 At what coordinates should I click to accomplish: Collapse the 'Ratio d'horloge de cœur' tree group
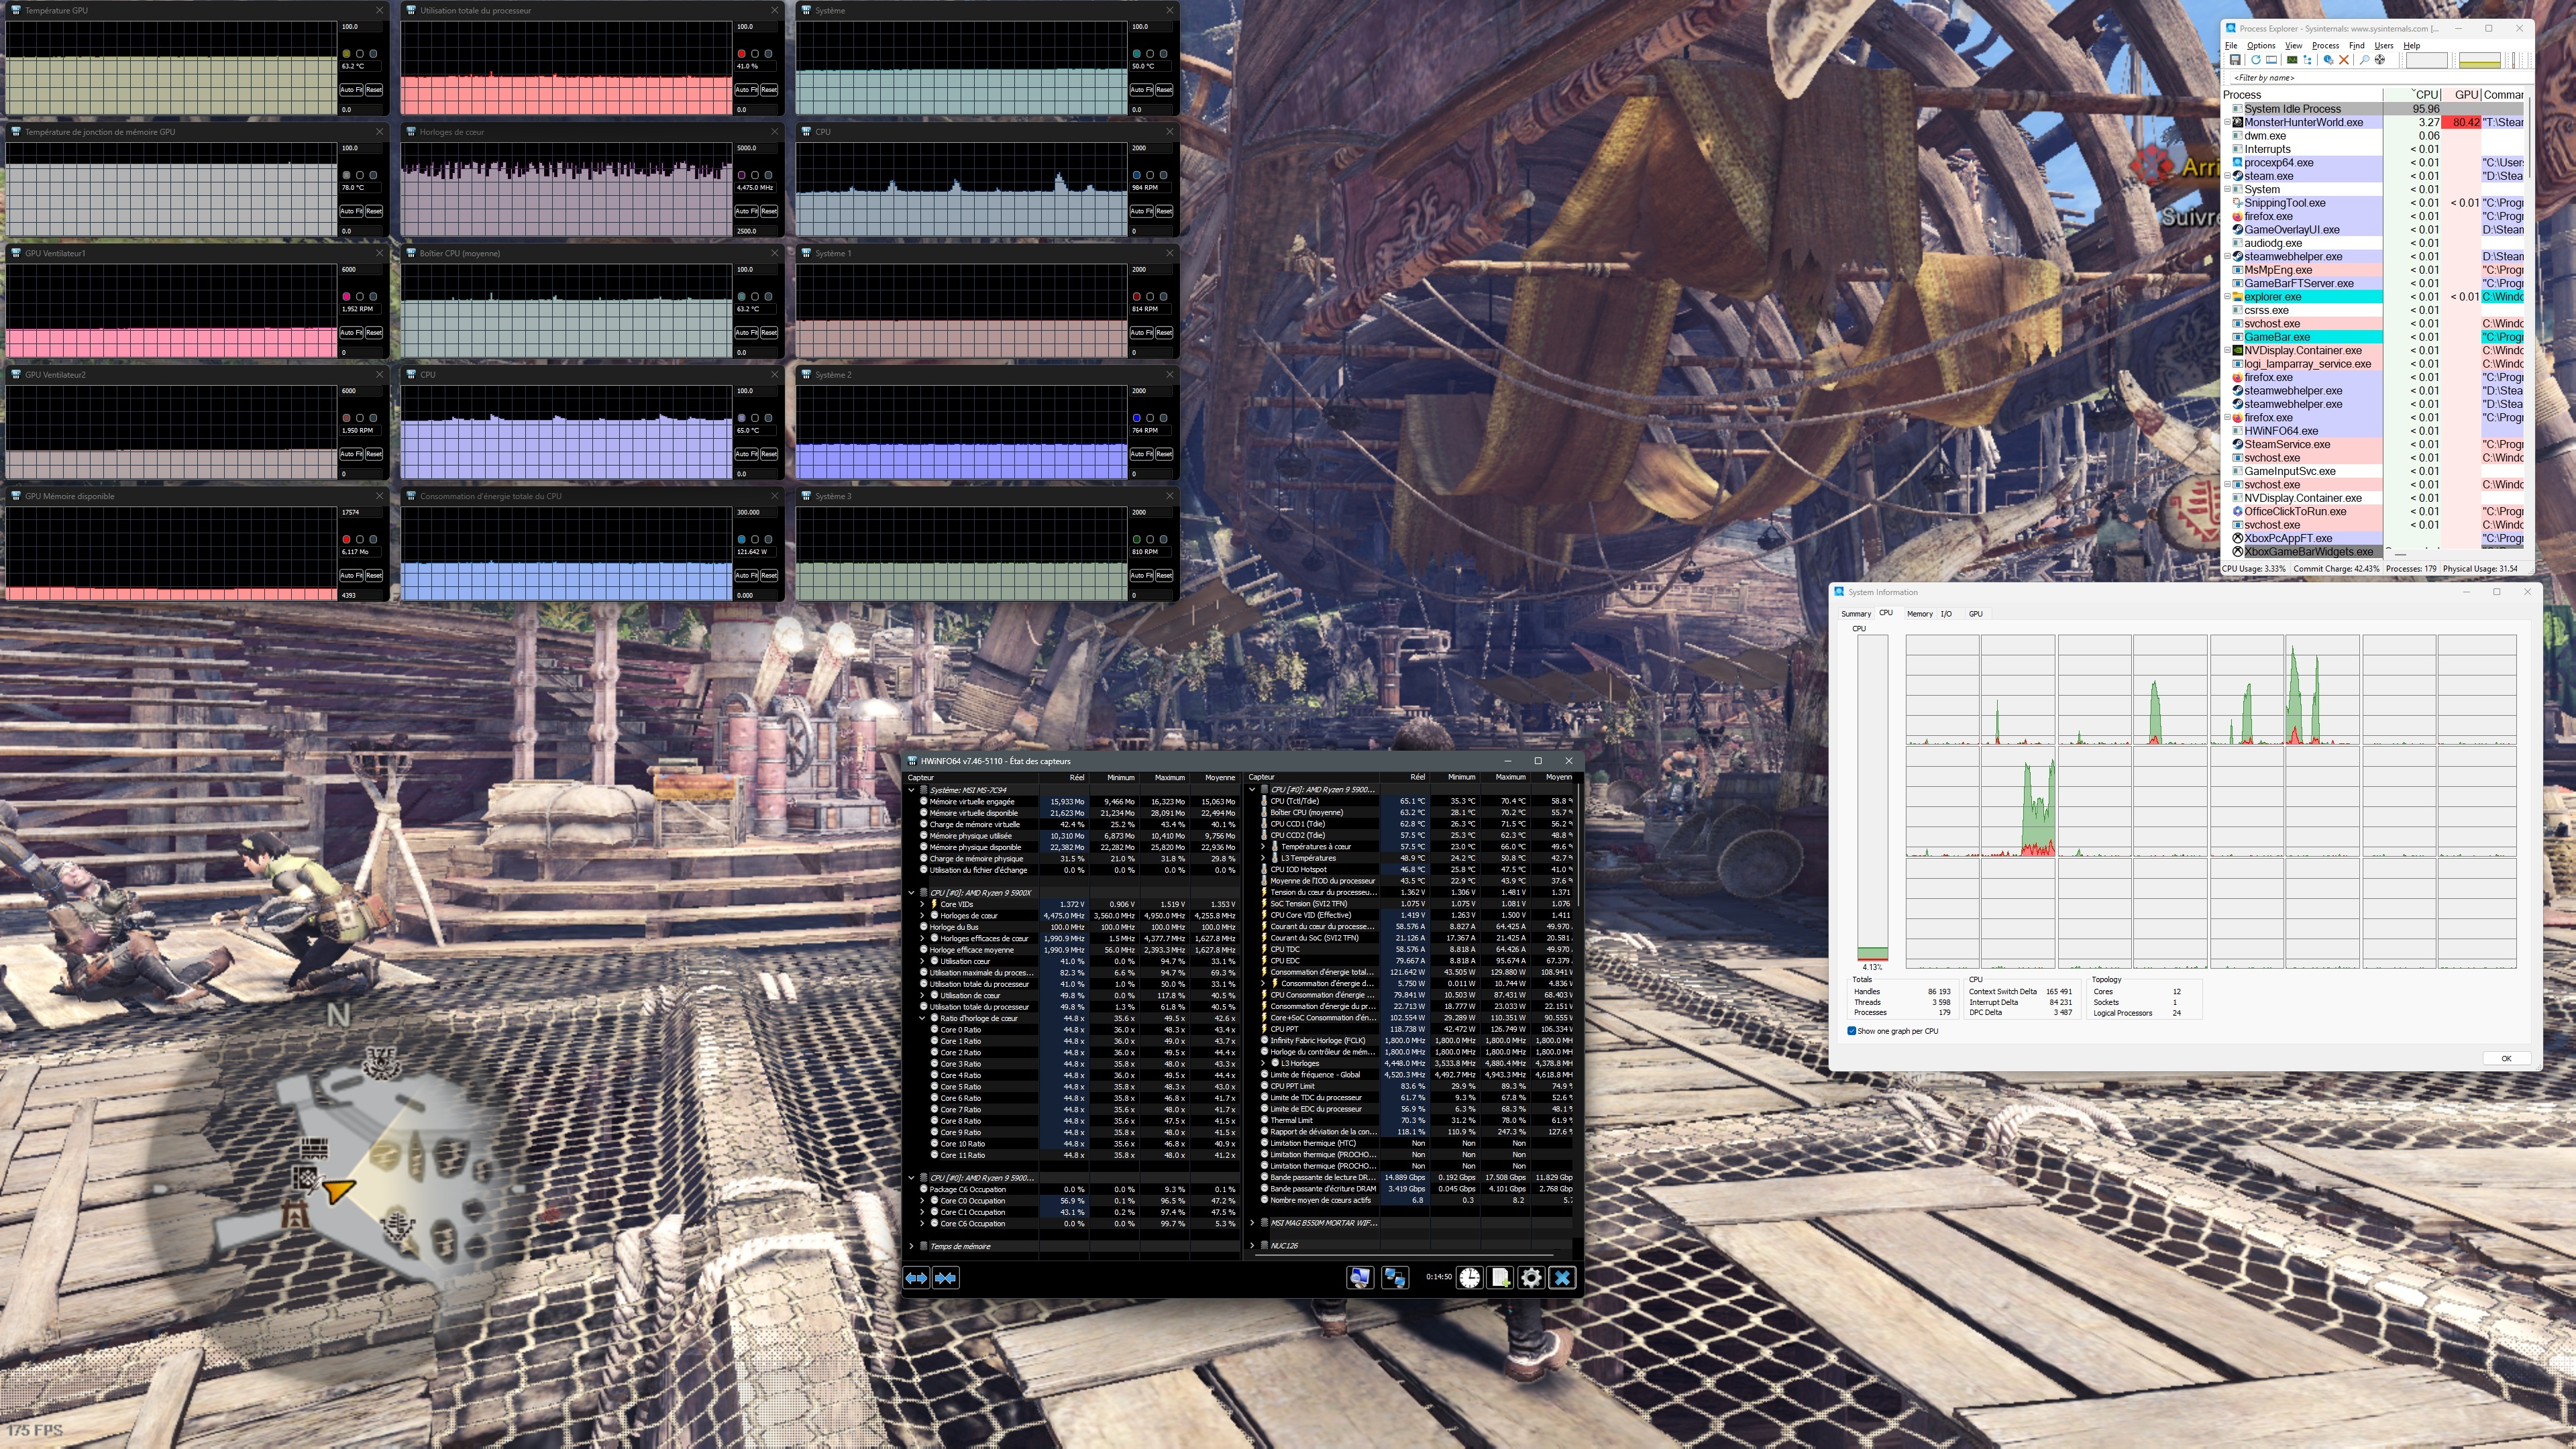pyautogui.click(x=922, y=1019)
